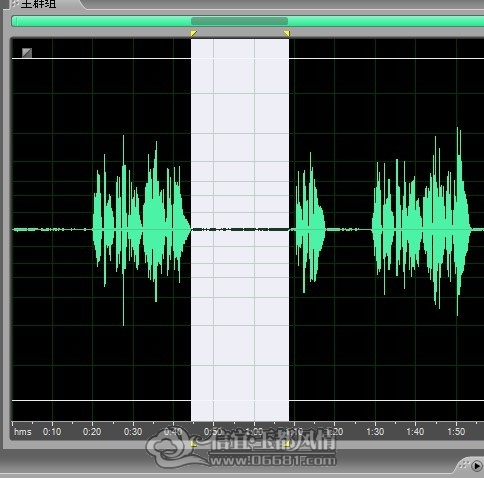Click the 0:10 mark on the time ruler
The width and height of the screenshot is (484, 478).
point(52,432)
